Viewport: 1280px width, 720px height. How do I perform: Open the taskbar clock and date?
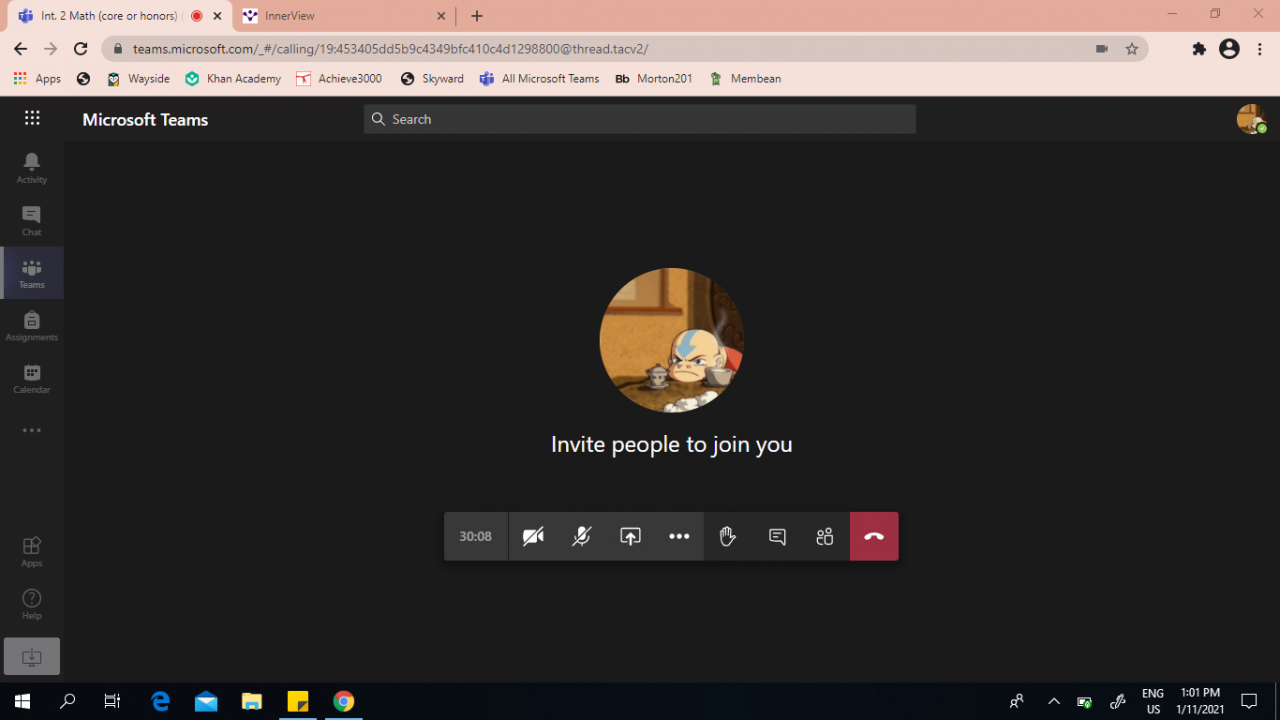pos(1200,701)
